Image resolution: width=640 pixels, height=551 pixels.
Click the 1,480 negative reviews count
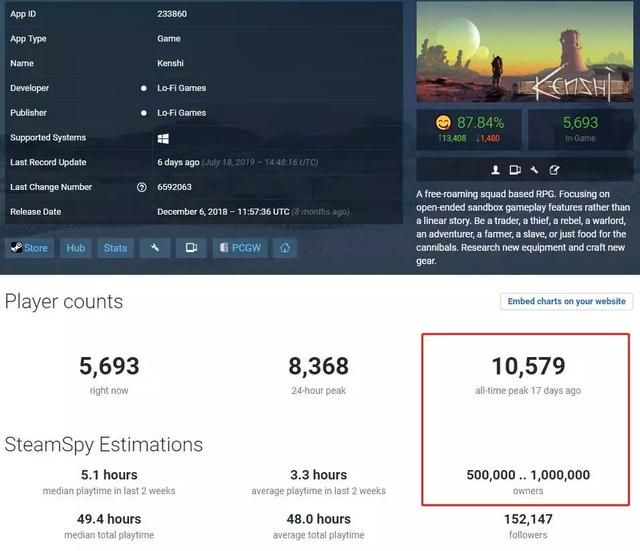[488, 138]
